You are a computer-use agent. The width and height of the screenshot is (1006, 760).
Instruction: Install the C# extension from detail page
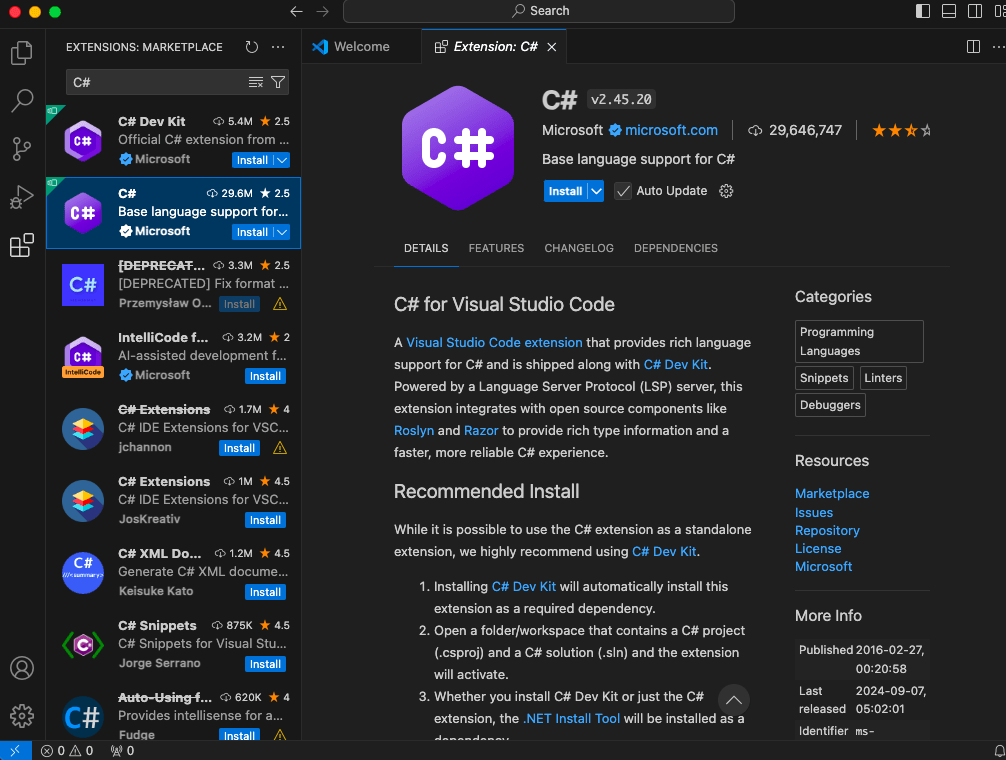pos(565,191)
